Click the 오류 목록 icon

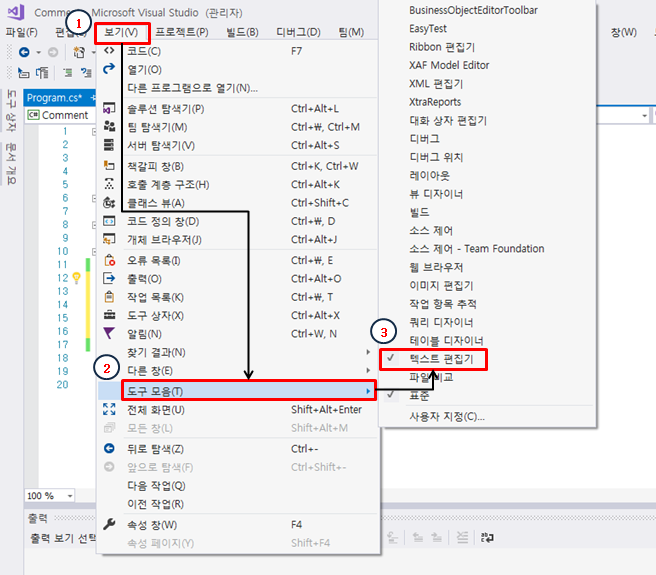pyautogui.click(x=110, y=260)
